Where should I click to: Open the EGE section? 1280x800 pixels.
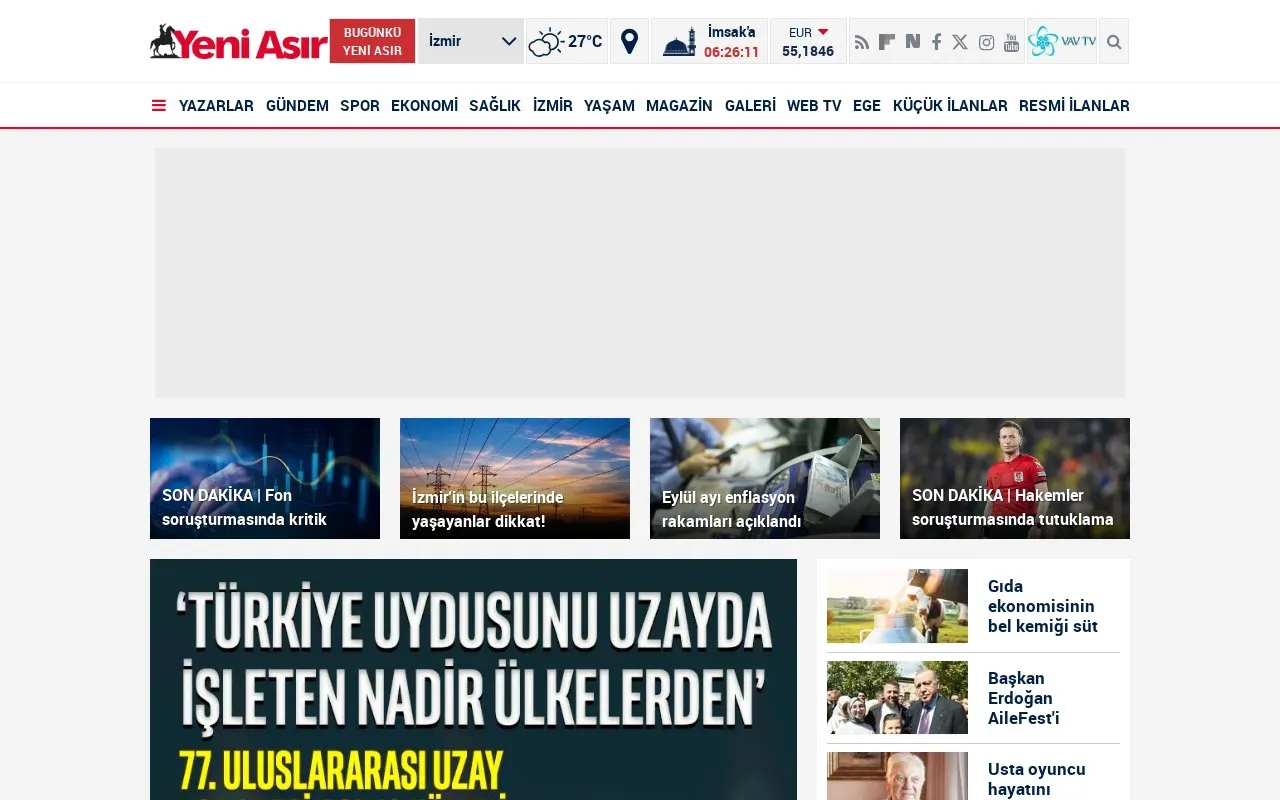[867, 106]
